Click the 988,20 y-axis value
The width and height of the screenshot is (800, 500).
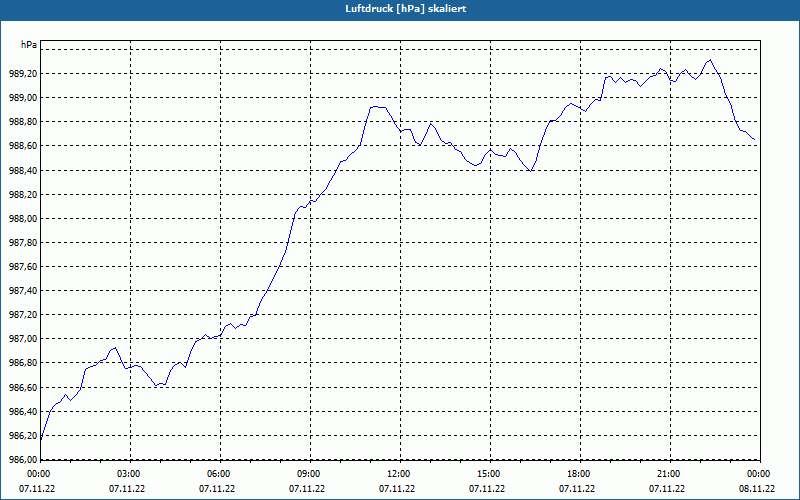click(x=23, y=194)
